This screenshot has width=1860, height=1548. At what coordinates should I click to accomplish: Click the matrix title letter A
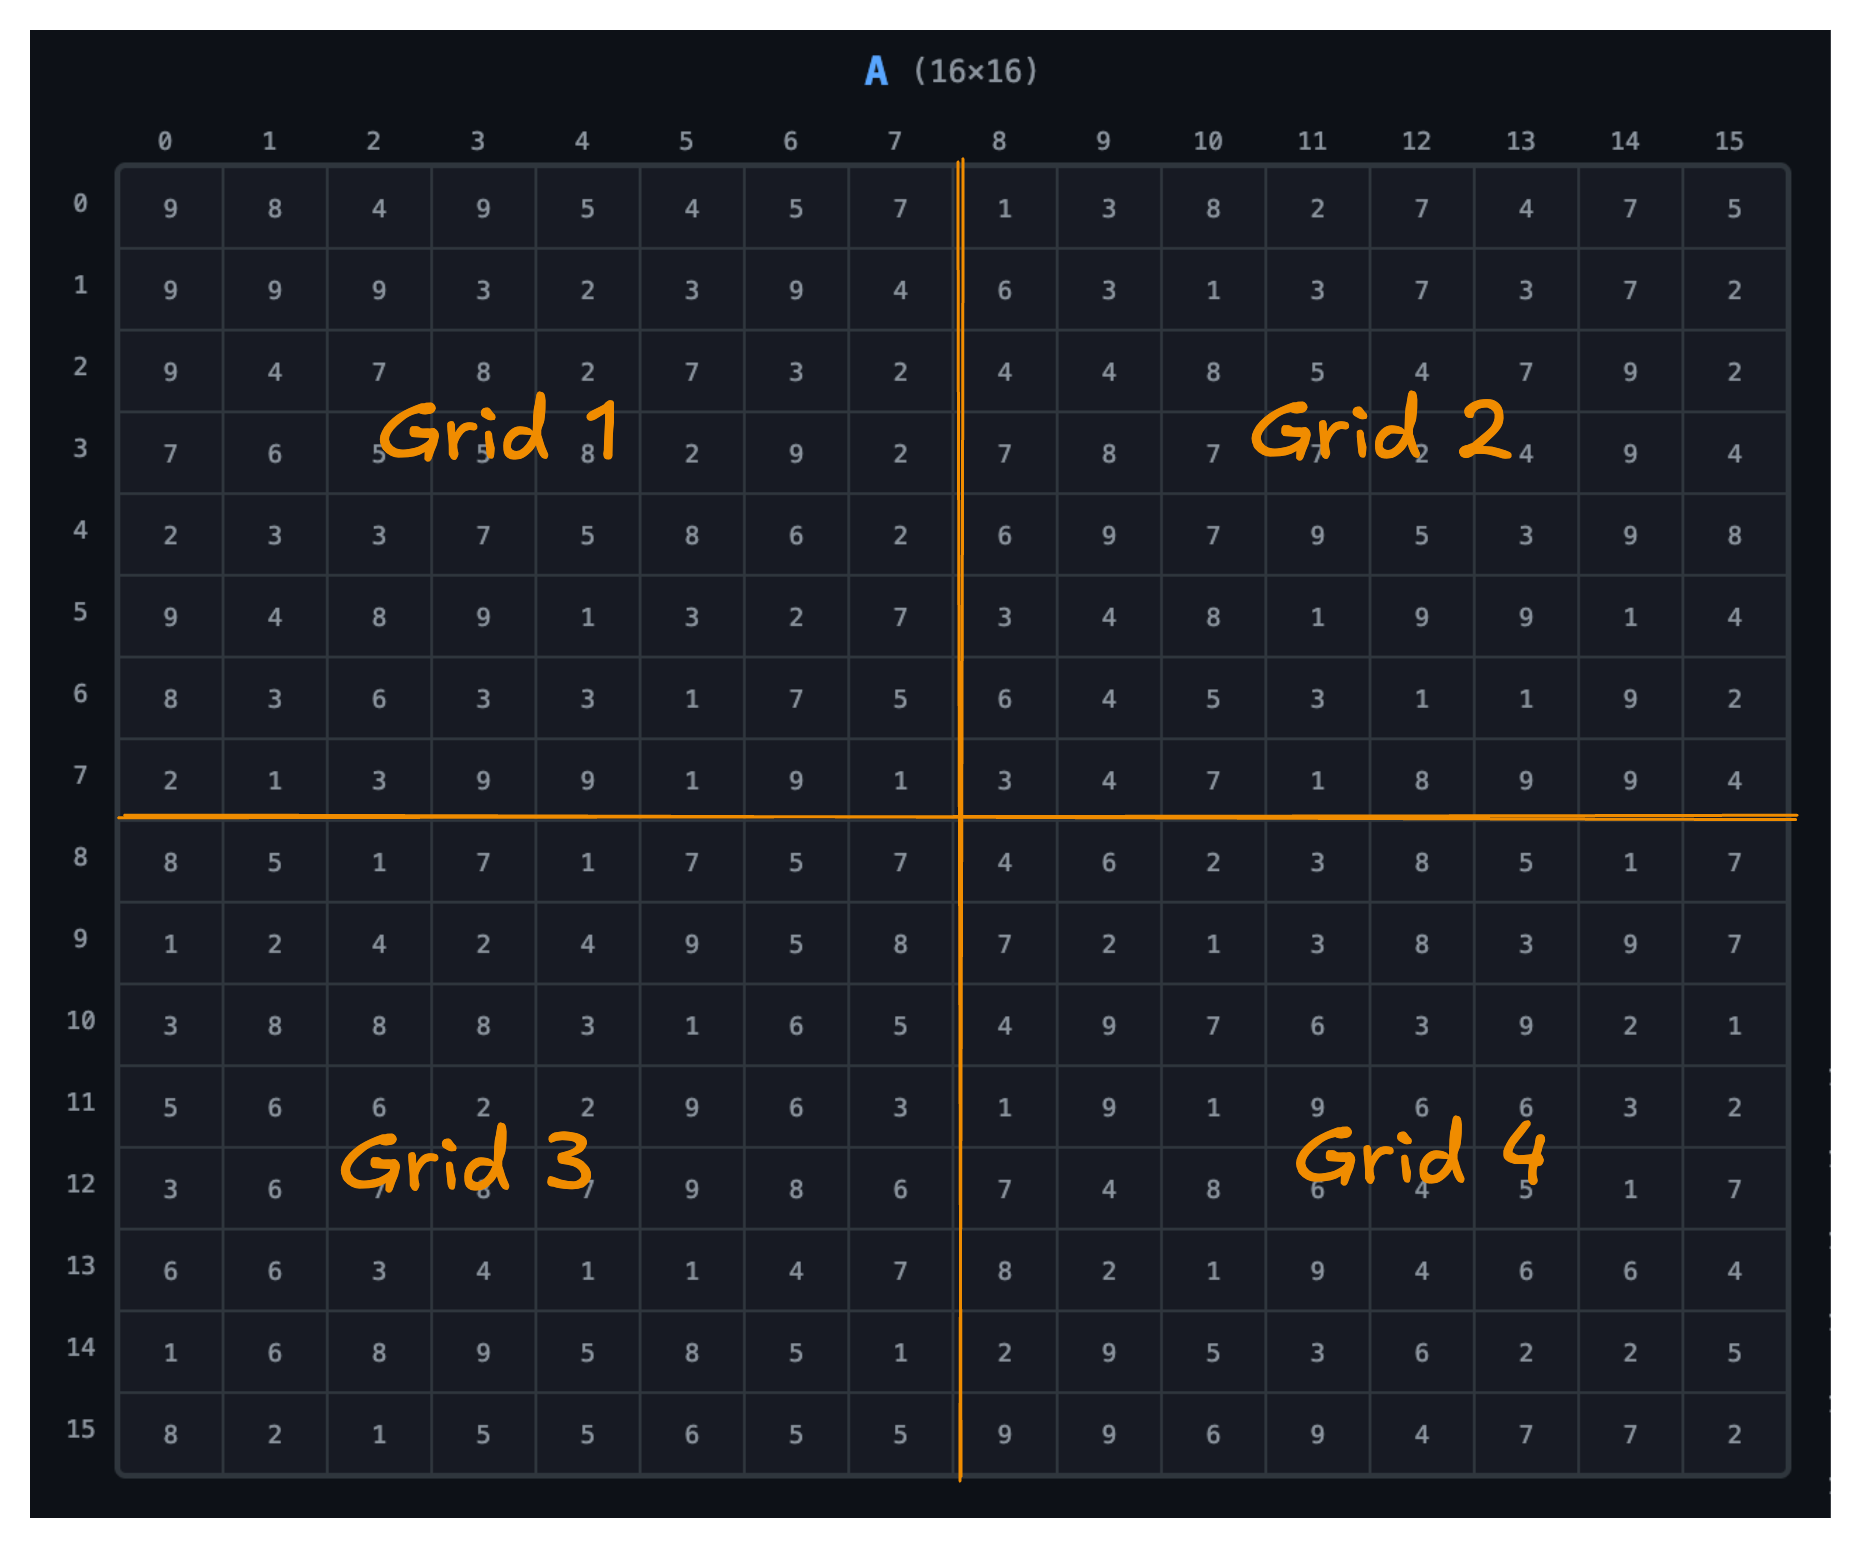(x=875, y=71)
